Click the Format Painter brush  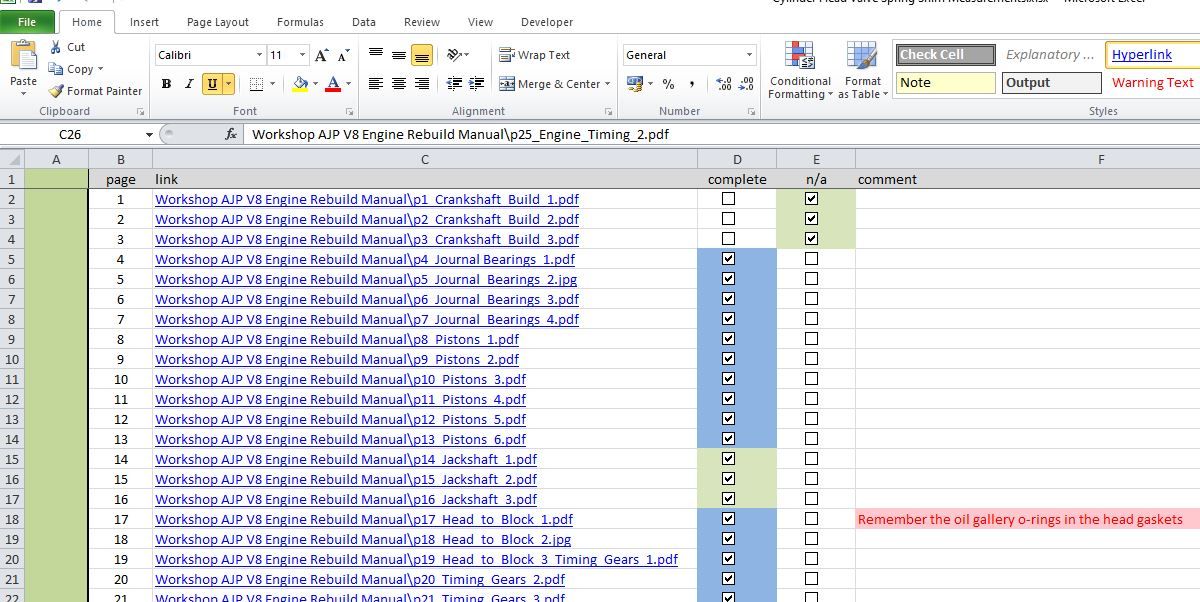click(56, 91)
